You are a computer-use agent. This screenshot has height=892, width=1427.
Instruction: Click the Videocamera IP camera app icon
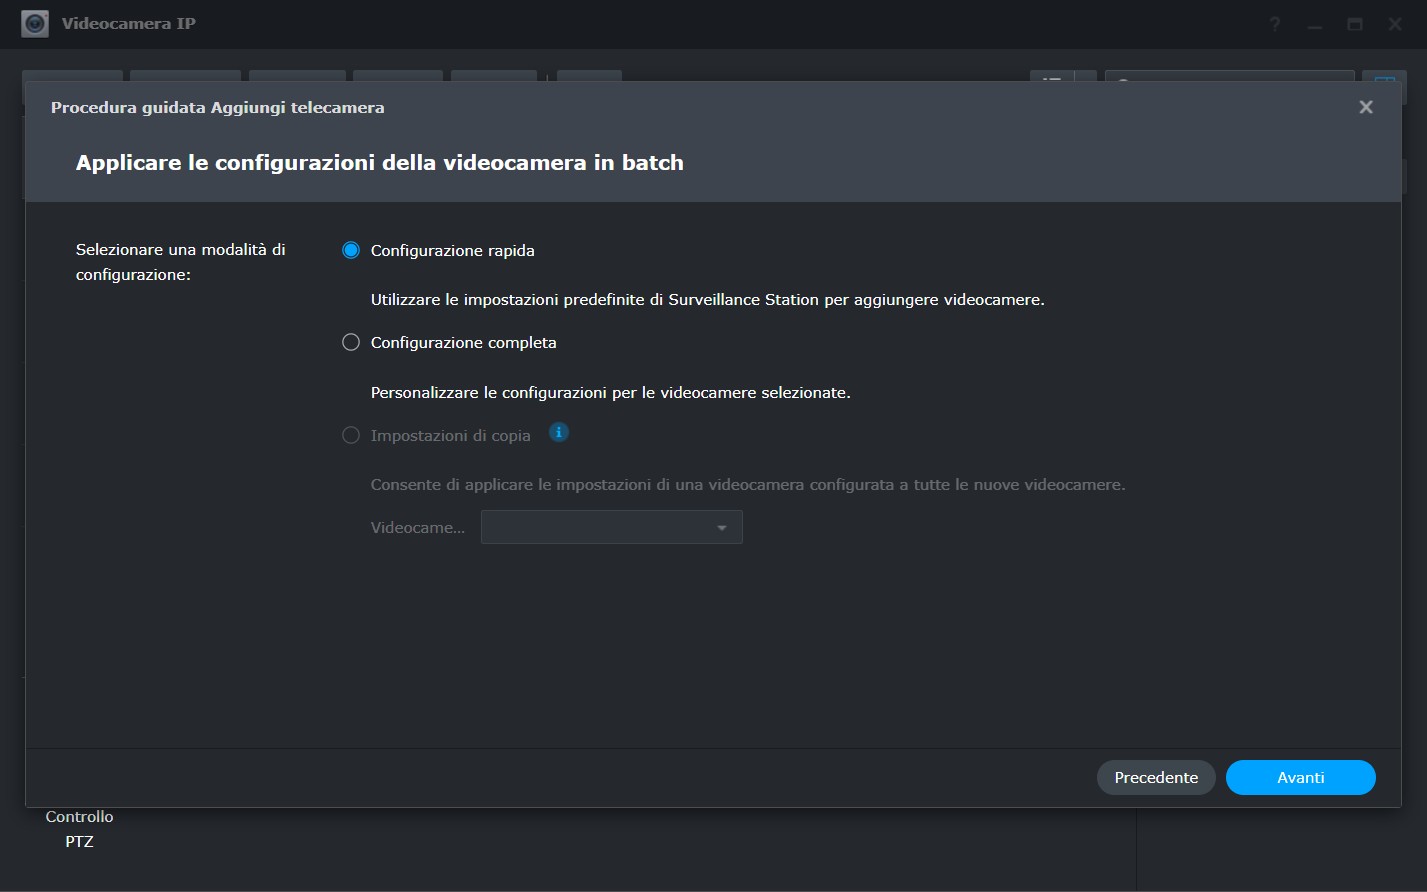[35, 24]
